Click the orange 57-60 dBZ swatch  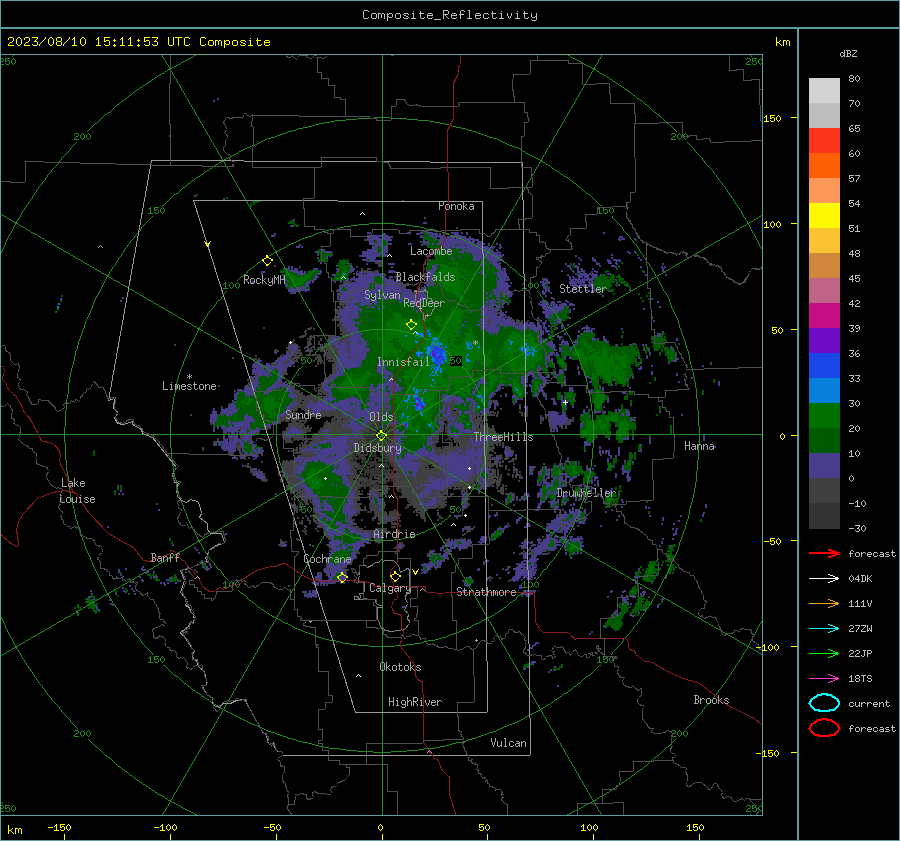[824, 166]
